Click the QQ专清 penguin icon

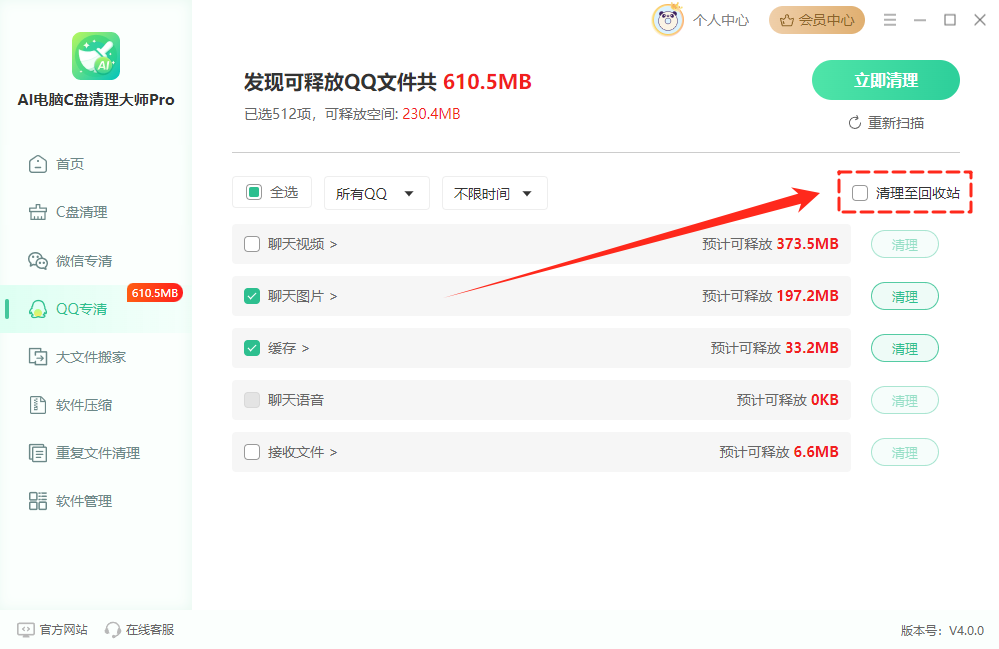[38, 309]
